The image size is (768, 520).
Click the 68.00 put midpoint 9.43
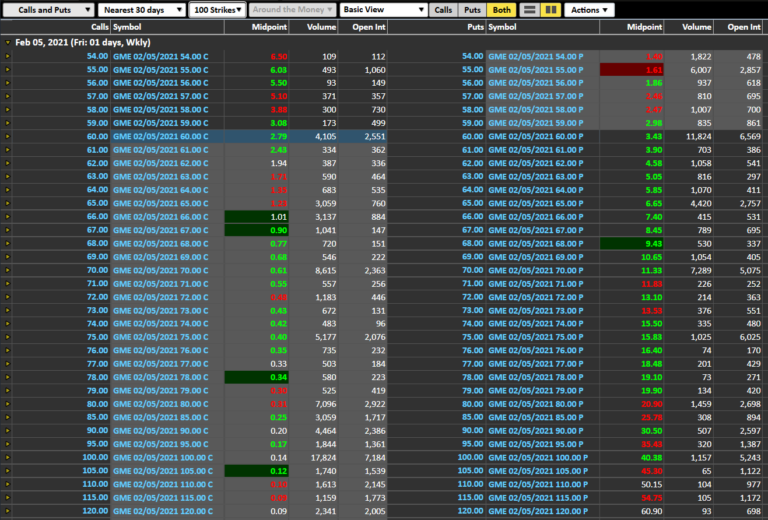(x=632, y=243)
